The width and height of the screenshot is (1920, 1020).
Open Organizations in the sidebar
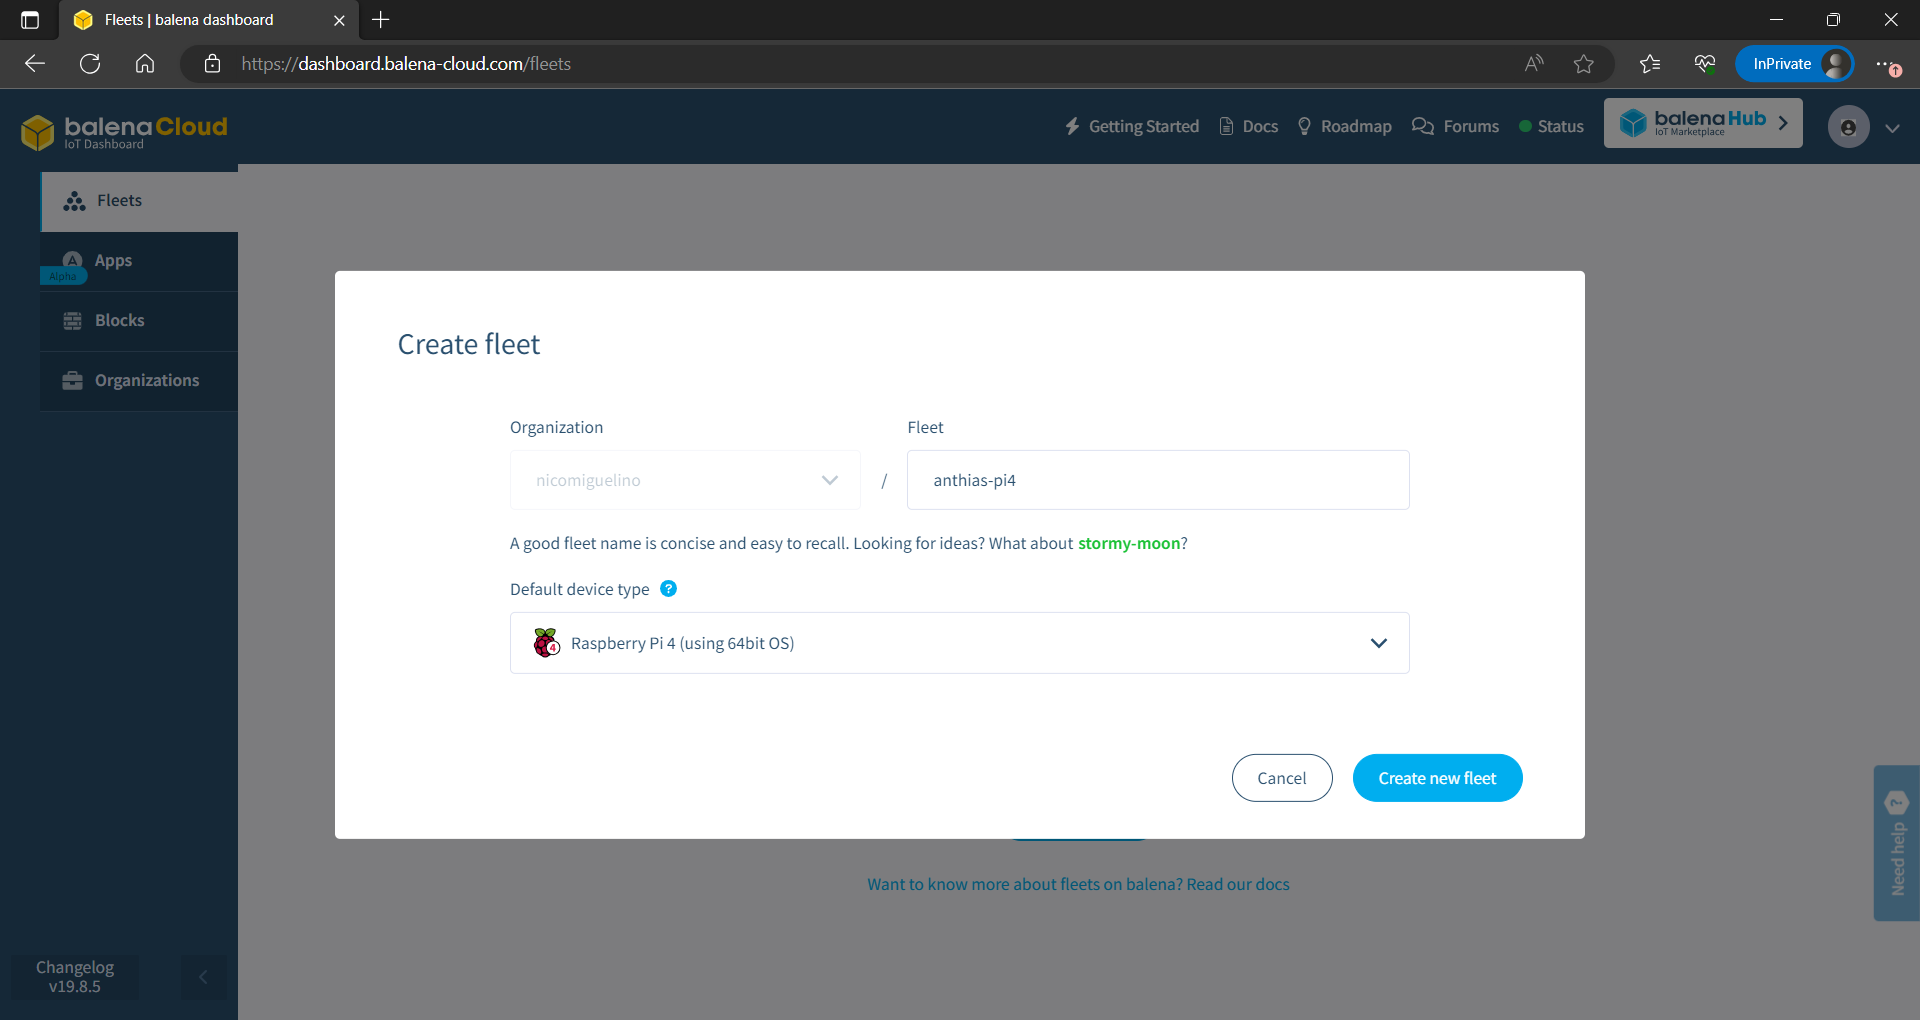click(139, 381)
